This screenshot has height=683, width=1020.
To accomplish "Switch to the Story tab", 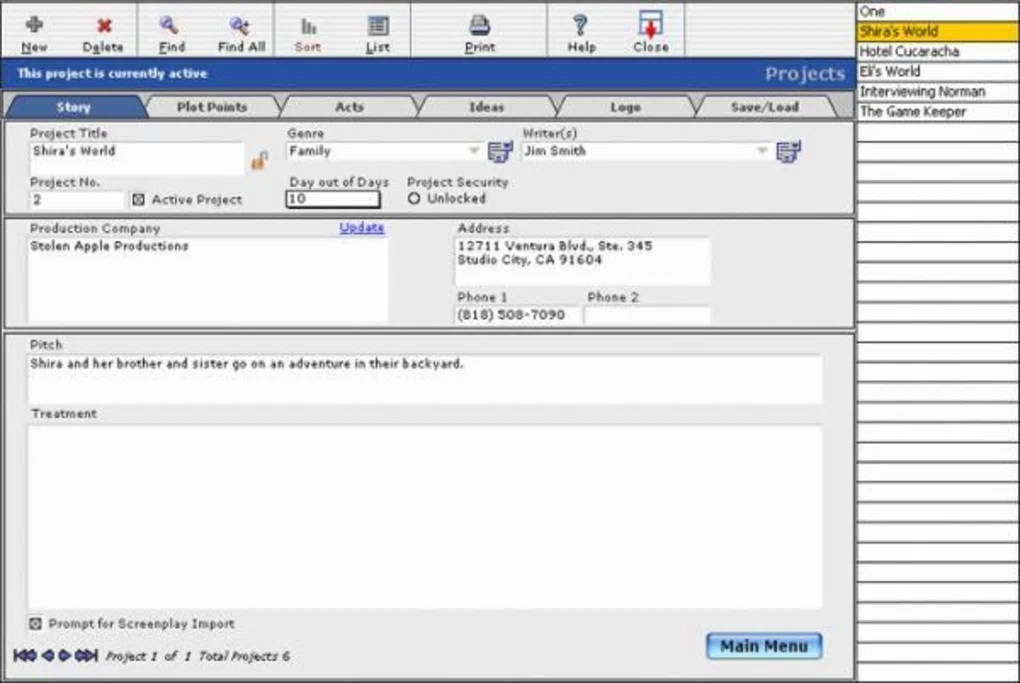I will pos(73,107).
